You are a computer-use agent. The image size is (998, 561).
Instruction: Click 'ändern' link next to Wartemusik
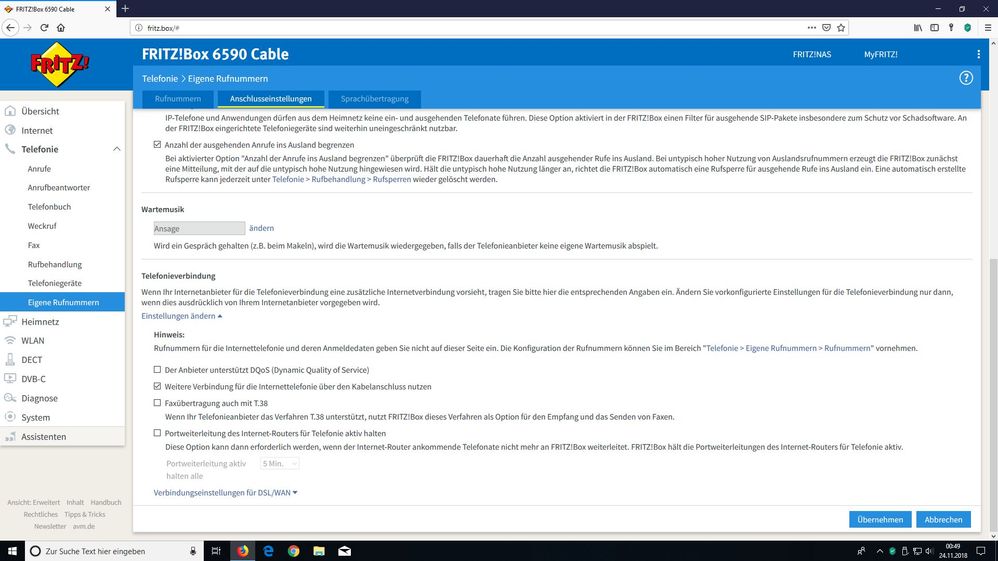pyautogui.click(x=261, y=228)
